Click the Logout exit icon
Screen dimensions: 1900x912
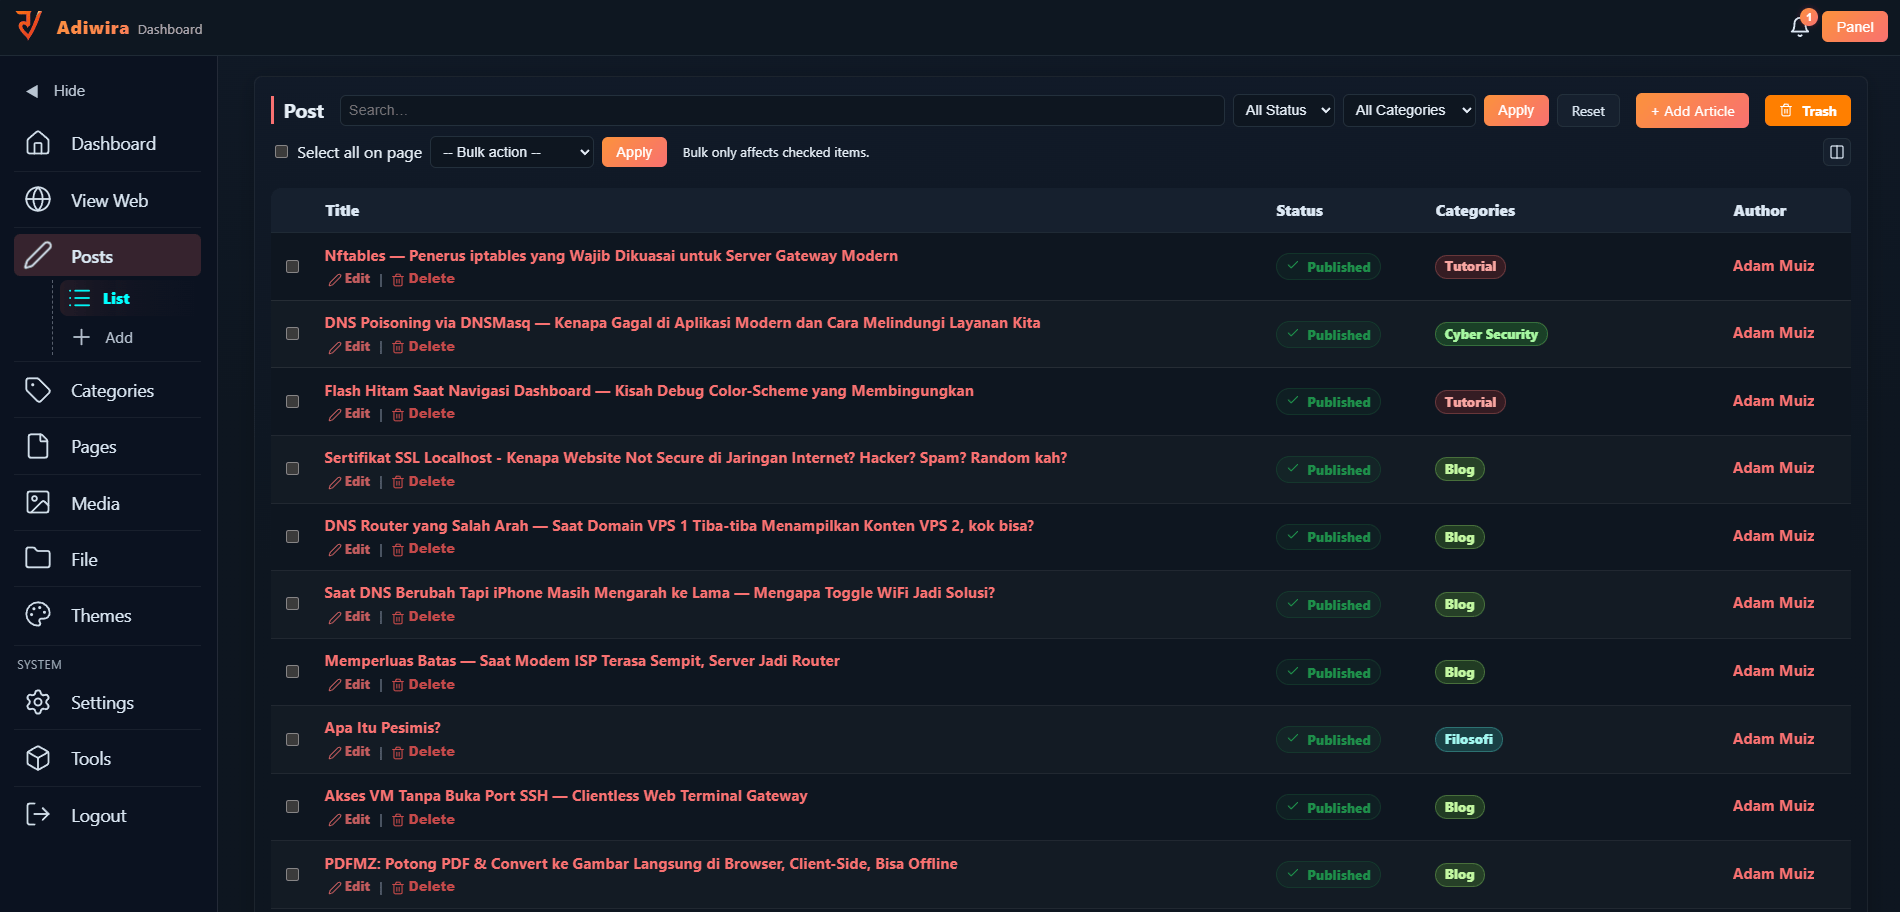pyautogui.click(x=38, y=814)
